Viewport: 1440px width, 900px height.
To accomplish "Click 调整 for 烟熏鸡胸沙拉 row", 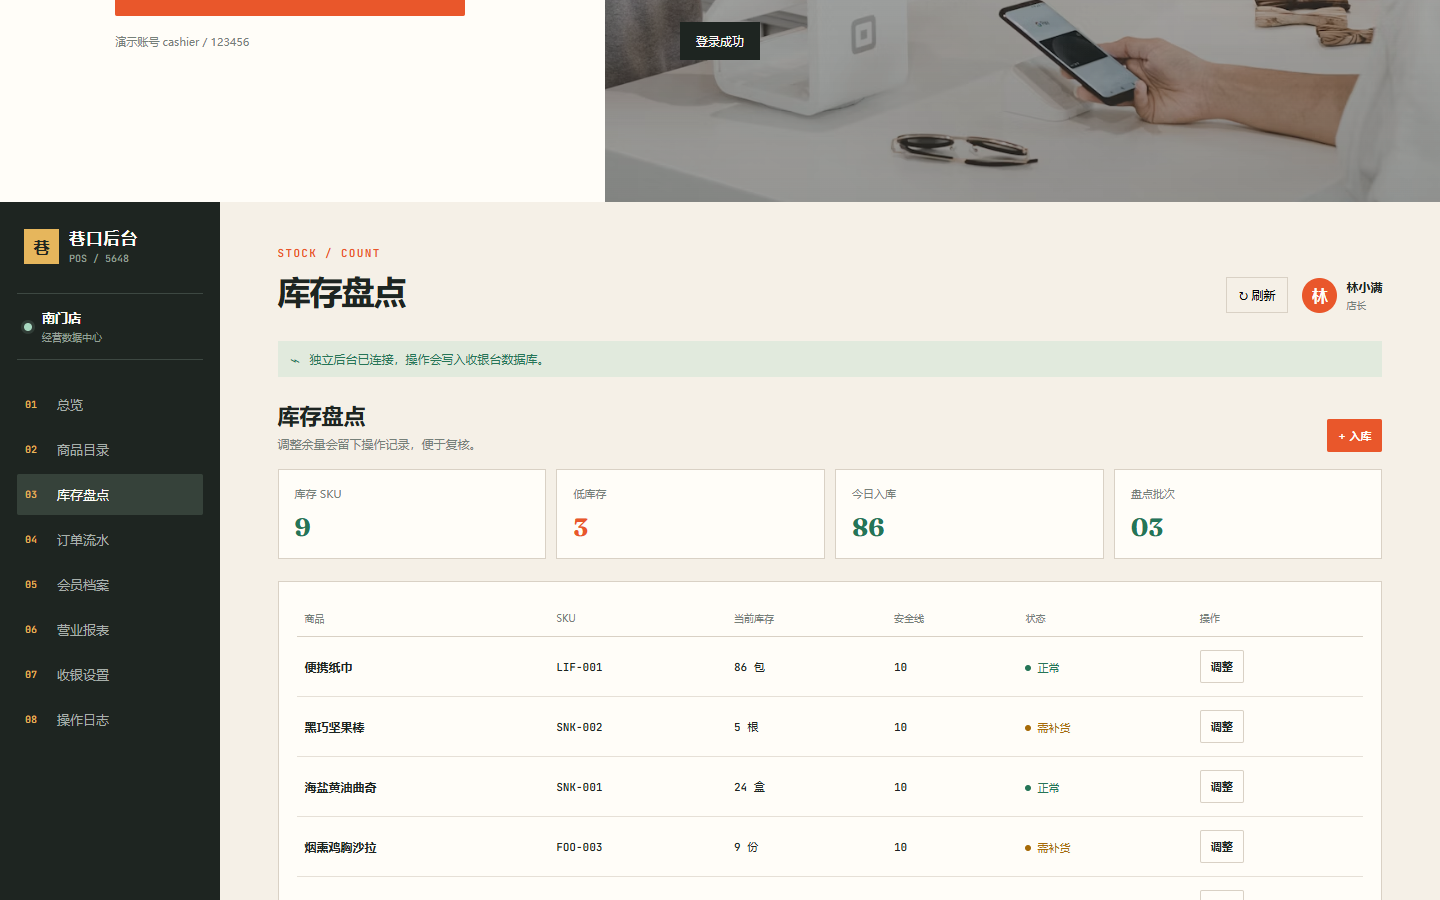I will tap(1221, 847).
